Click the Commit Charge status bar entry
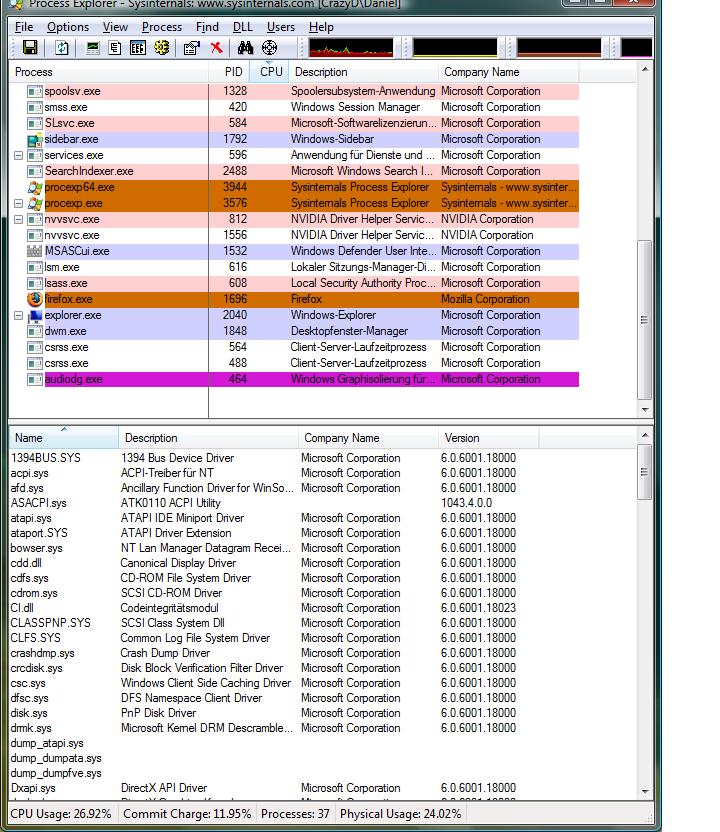The image size is (720, 832). coord(187,814)
